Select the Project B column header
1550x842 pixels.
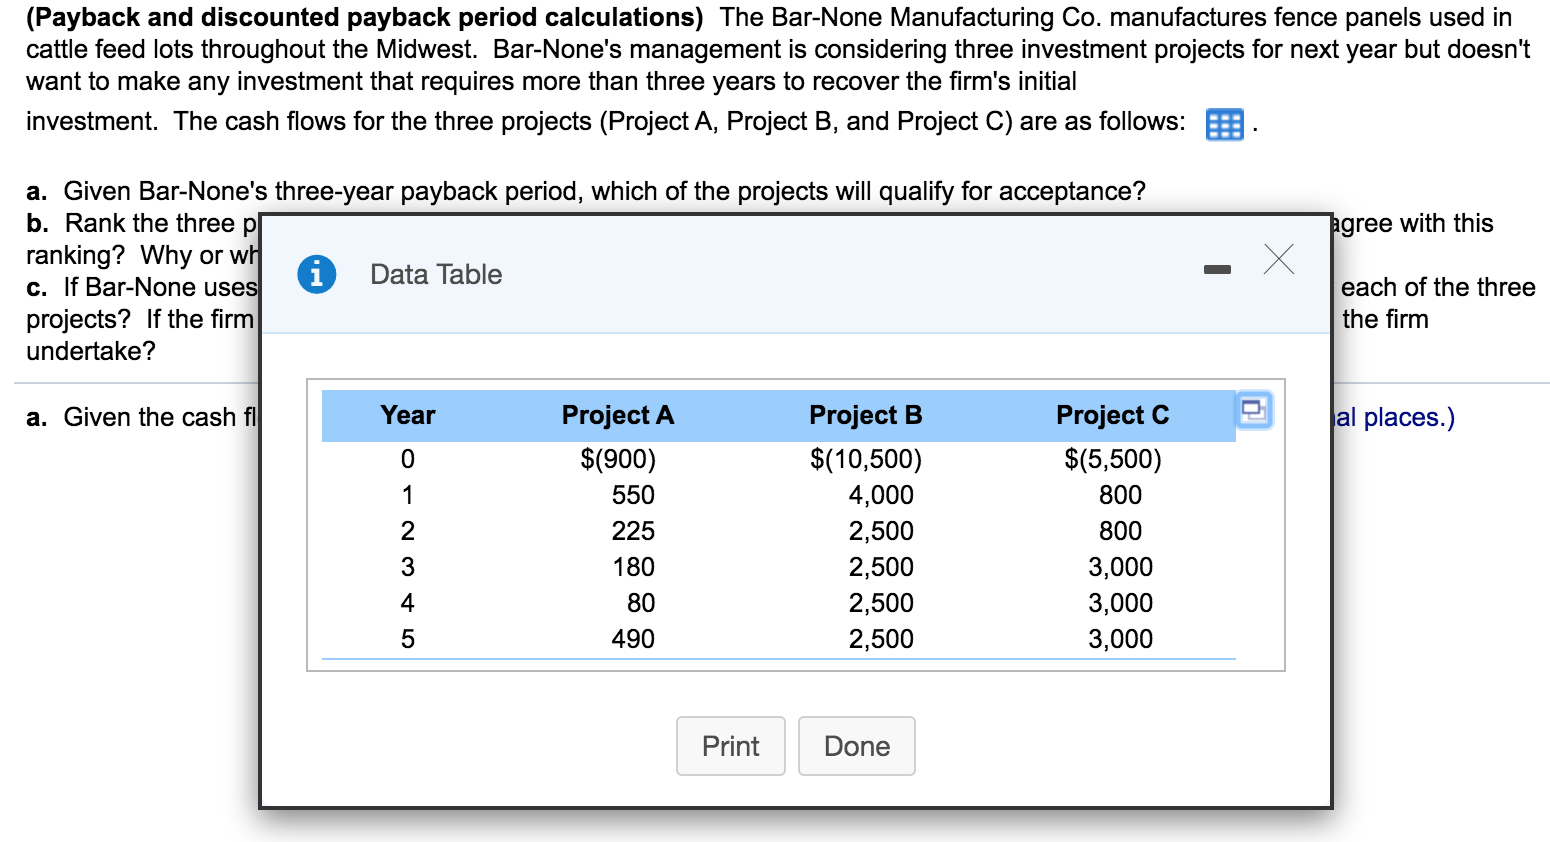pos(866,415)
